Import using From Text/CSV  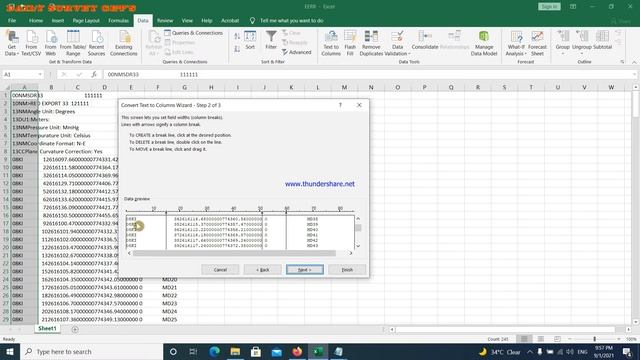tap(31, 42)
